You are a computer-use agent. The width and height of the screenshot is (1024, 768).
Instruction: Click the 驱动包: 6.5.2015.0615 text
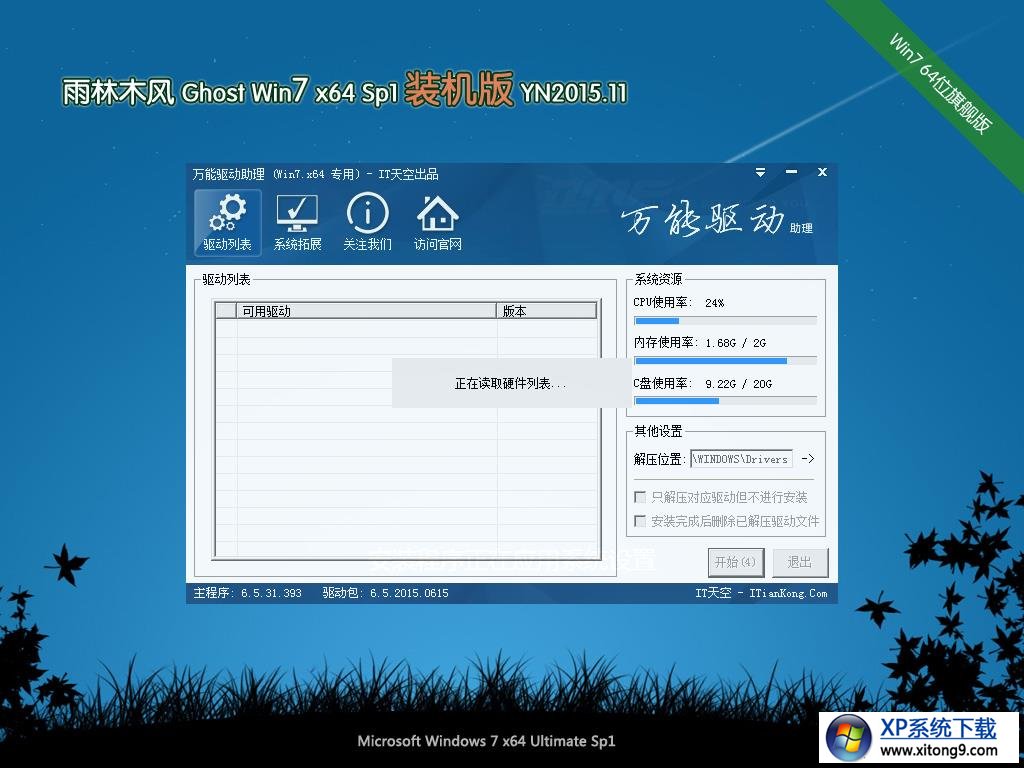[x=385, y=593]
